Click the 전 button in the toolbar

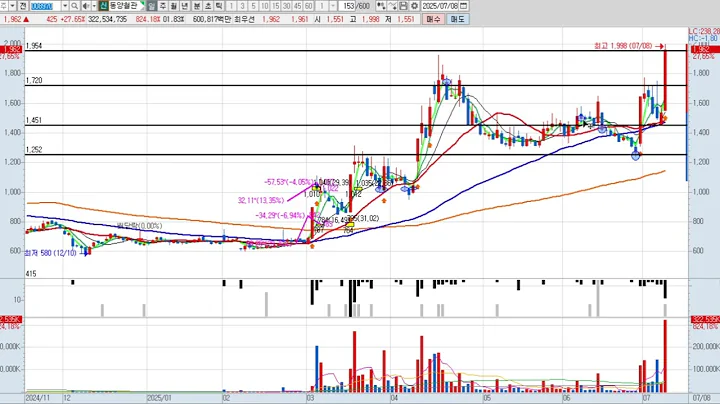23,6
